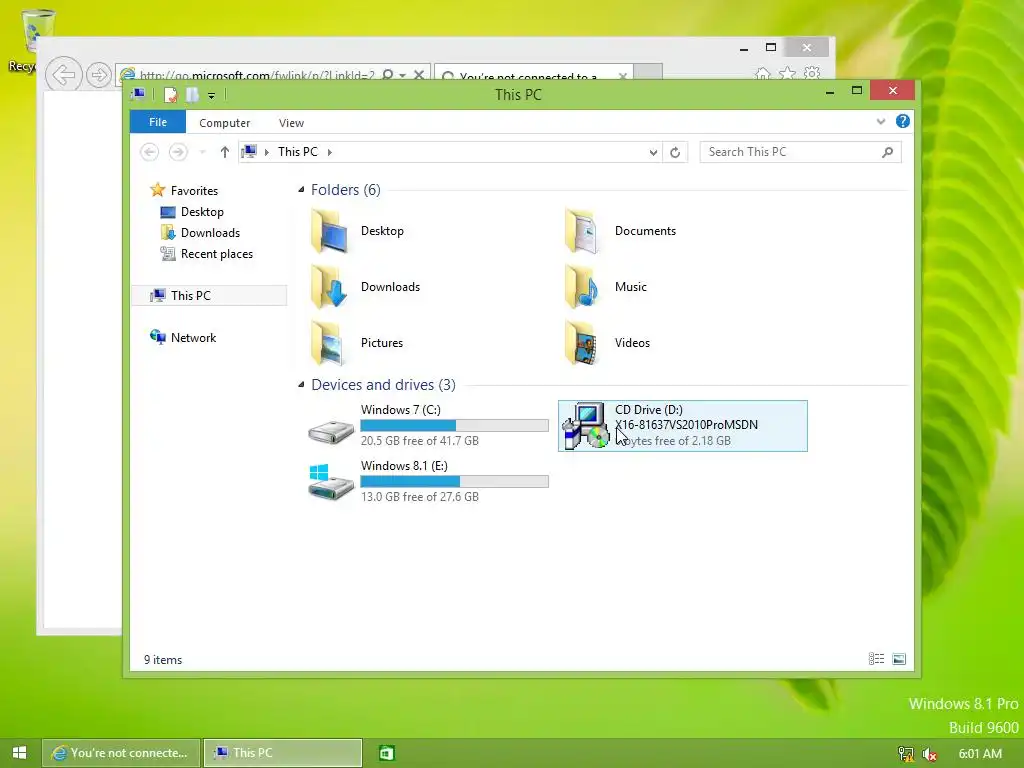The image size is (1024, 768).
Task: Click the muted volume tray icon
Action: (929, 754)
